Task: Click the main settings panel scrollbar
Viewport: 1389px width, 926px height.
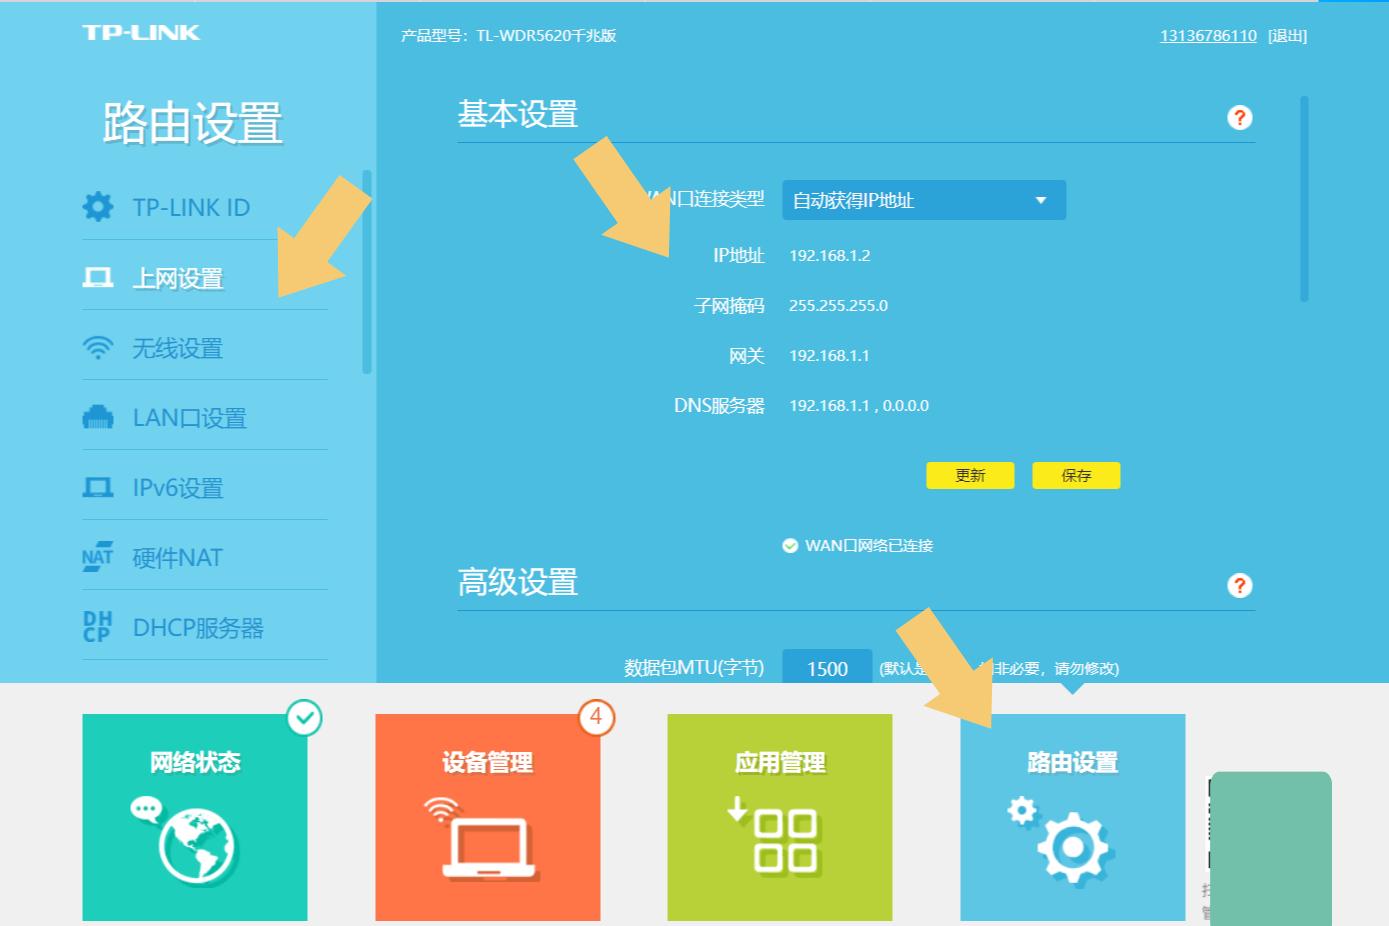Action: coord(1304,198)
